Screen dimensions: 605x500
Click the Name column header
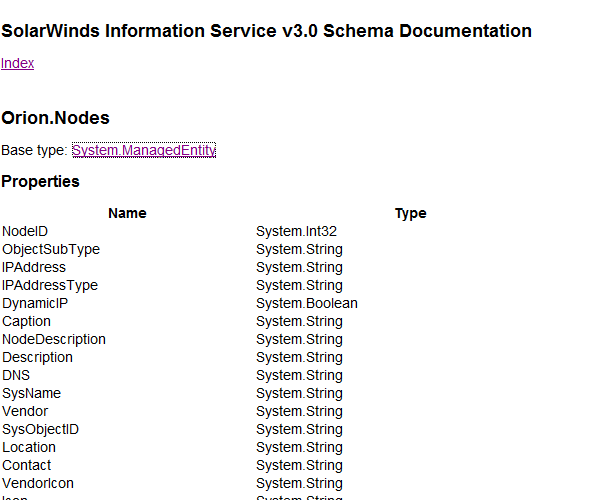point(127,213)
